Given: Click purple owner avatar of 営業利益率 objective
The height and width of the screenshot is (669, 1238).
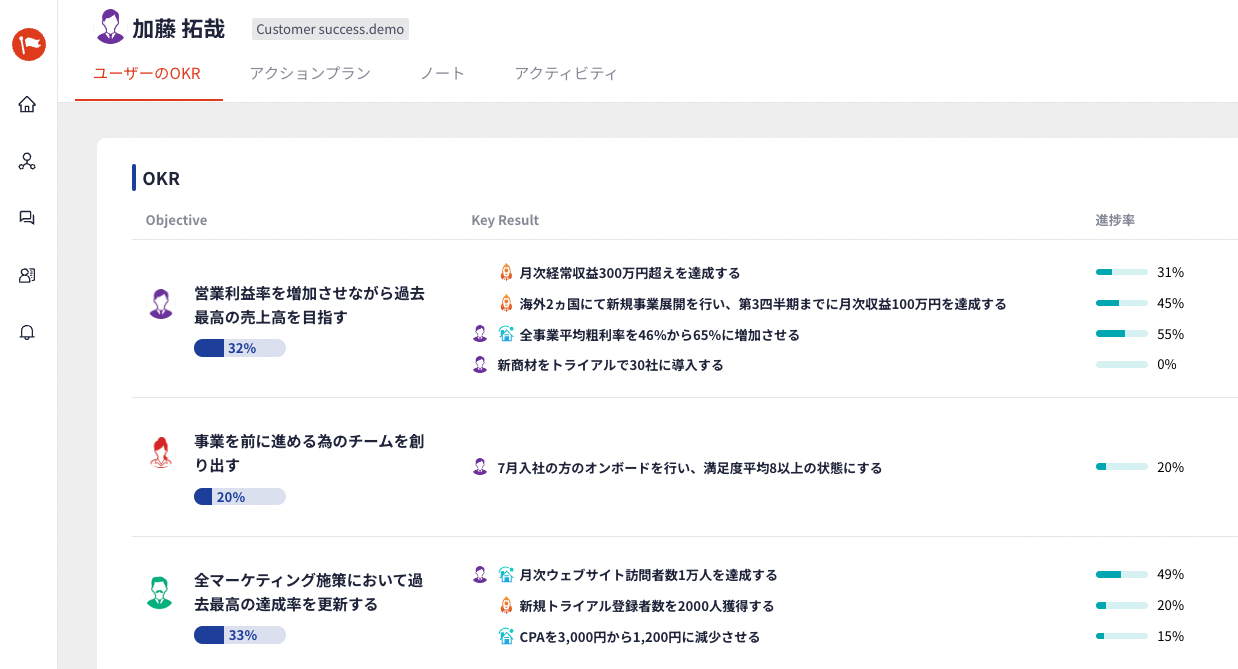Looking at the screenshot, I should click(160, 304).
